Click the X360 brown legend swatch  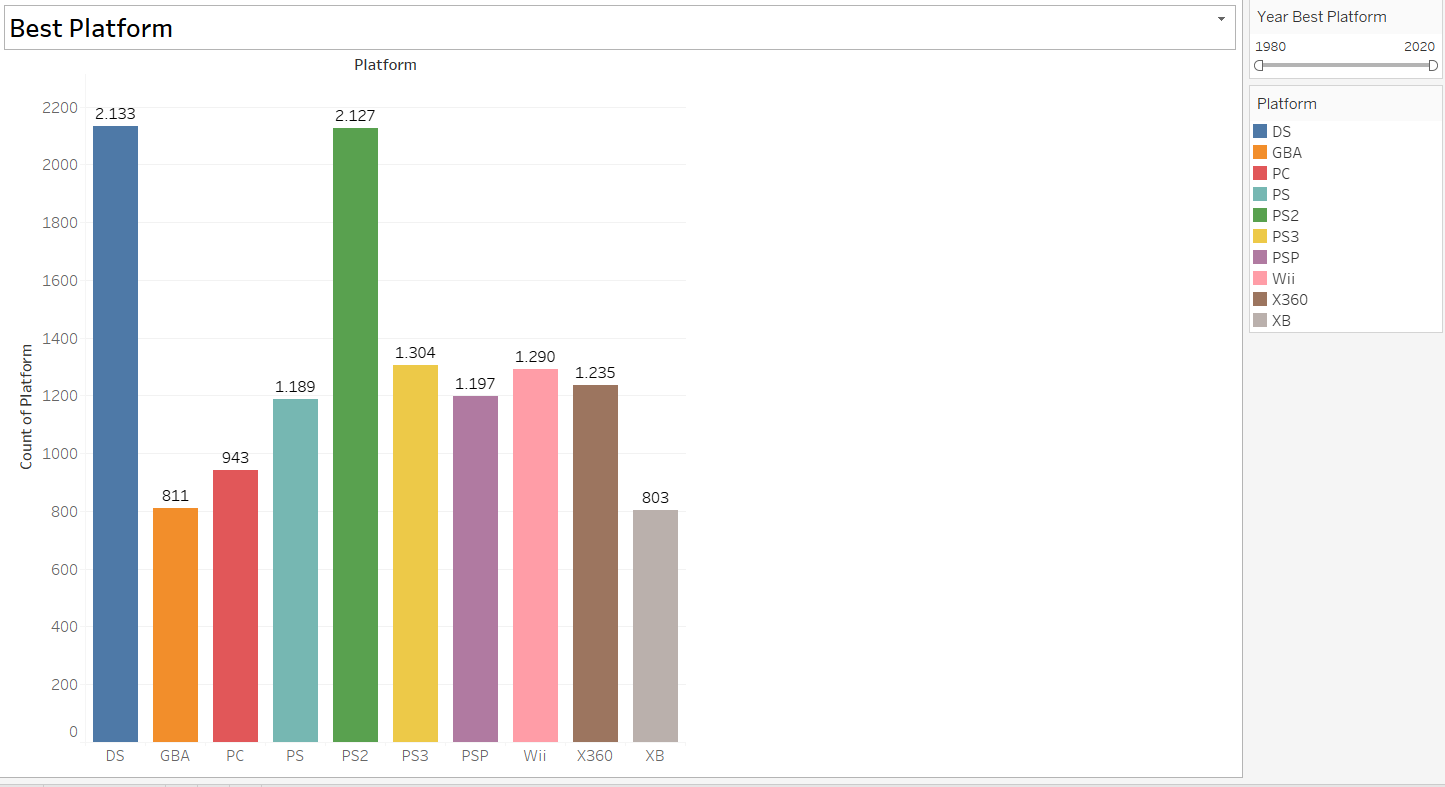1260,299
